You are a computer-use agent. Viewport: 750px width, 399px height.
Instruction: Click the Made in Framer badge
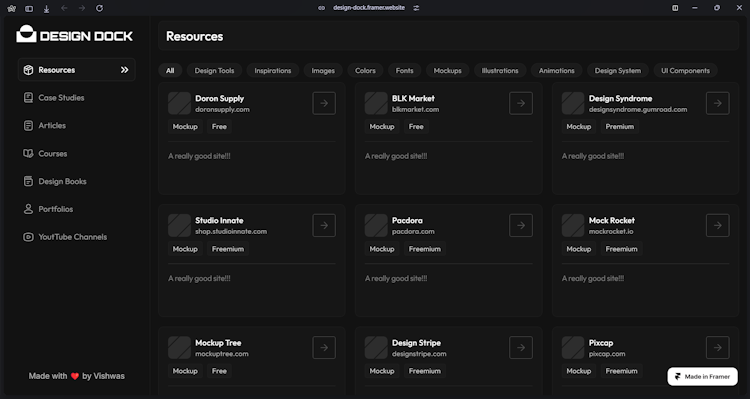[702, 377]
